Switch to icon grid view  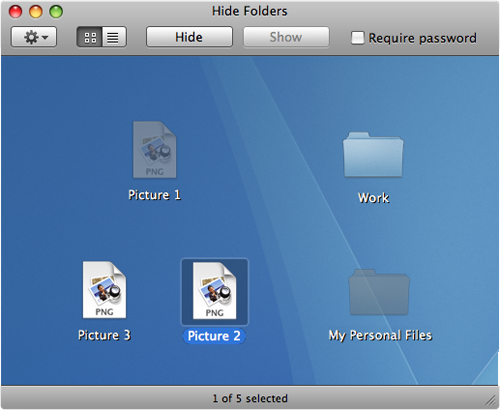coord(89,37)
